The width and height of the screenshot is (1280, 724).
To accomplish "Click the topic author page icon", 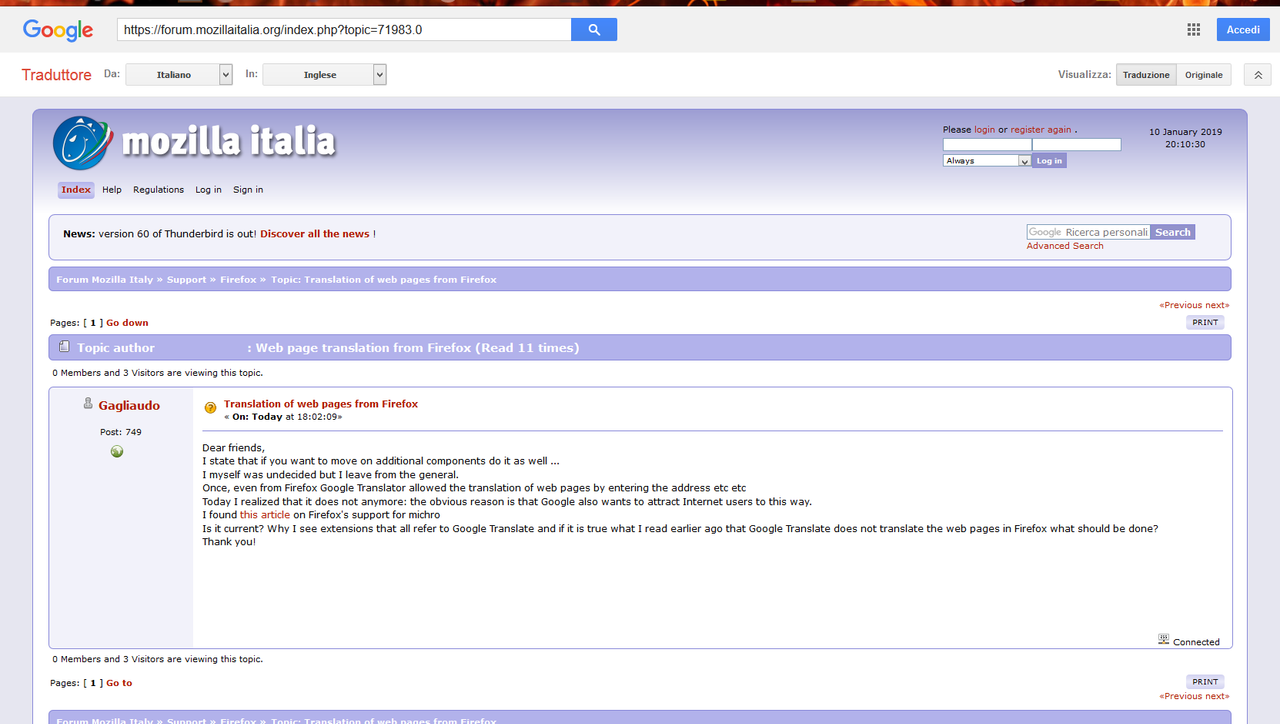I will click(x=64, y=347).
